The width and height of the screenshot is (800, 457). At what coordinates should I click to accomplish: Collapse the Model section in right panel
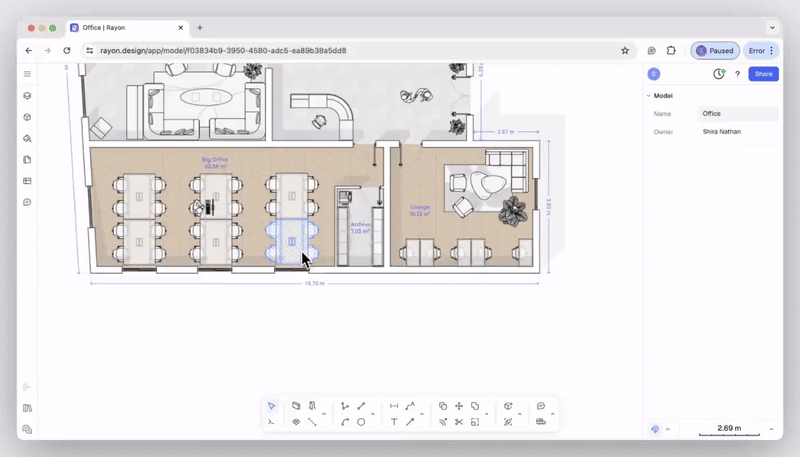tap(648, 96)
